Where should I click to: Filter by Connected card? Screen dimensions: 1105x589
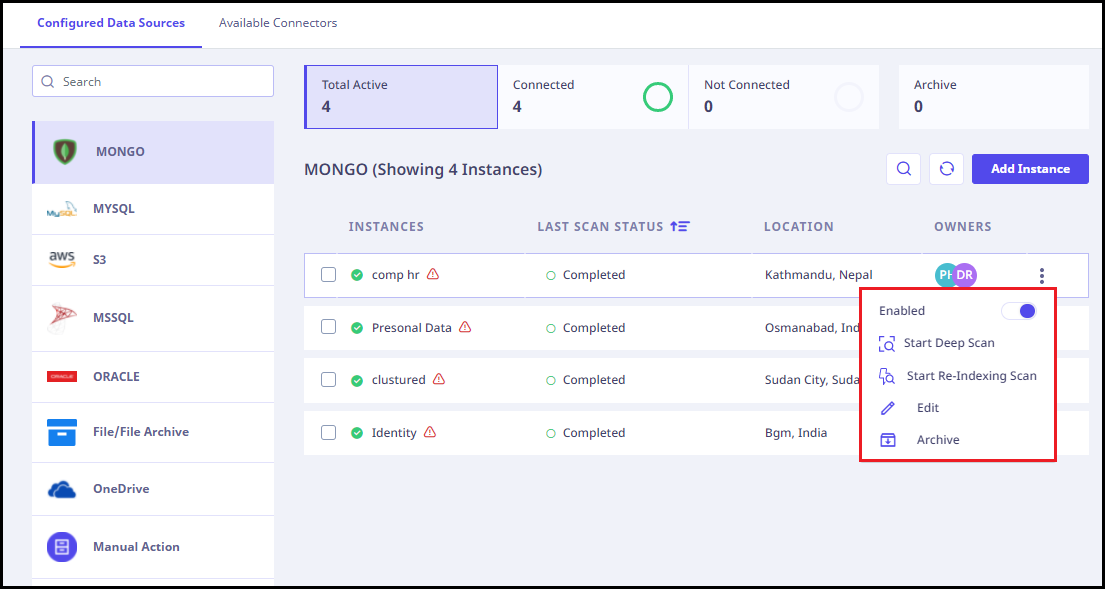tap(593, 97)
